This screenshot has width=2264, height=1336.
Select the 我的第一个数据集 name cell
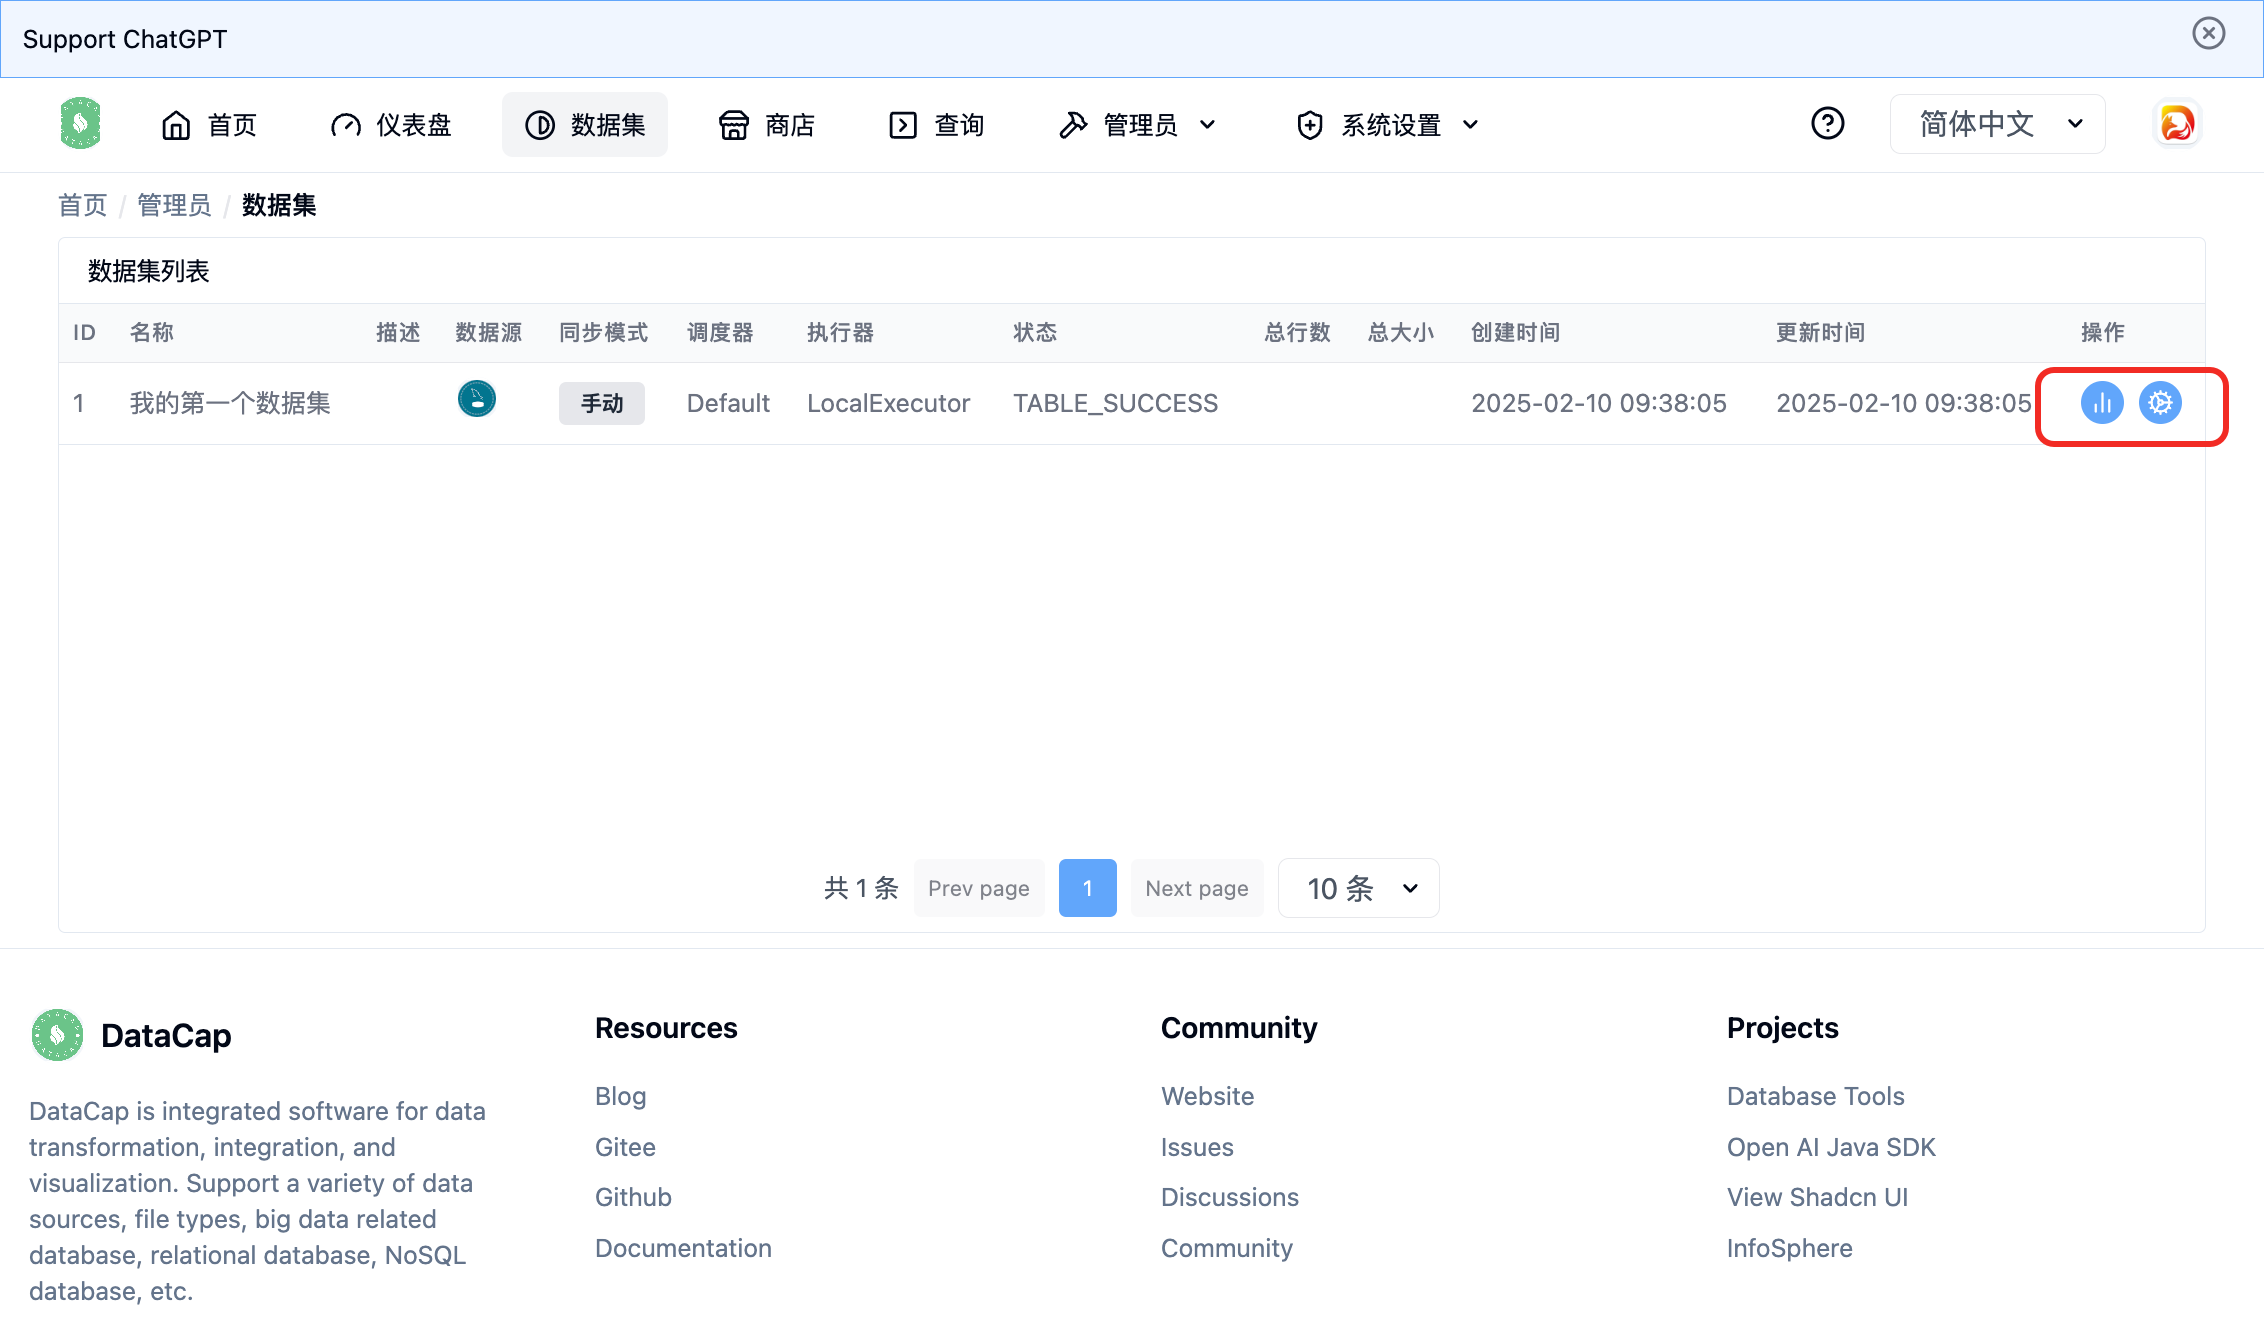coord(230,403)
